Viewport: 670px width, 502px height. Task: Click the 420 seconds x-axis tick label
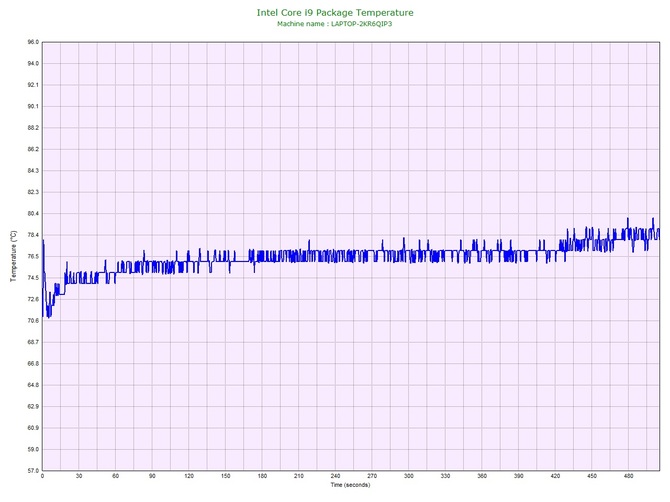coord(555,476)
